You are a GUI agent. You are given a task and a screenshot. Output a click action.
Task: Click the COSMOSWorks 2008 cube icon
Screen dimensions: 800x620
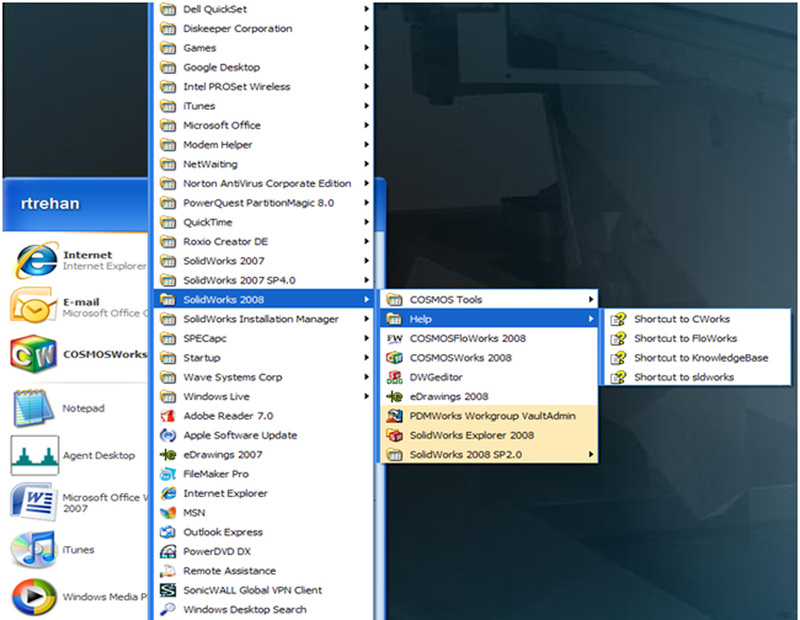point(394,358)
